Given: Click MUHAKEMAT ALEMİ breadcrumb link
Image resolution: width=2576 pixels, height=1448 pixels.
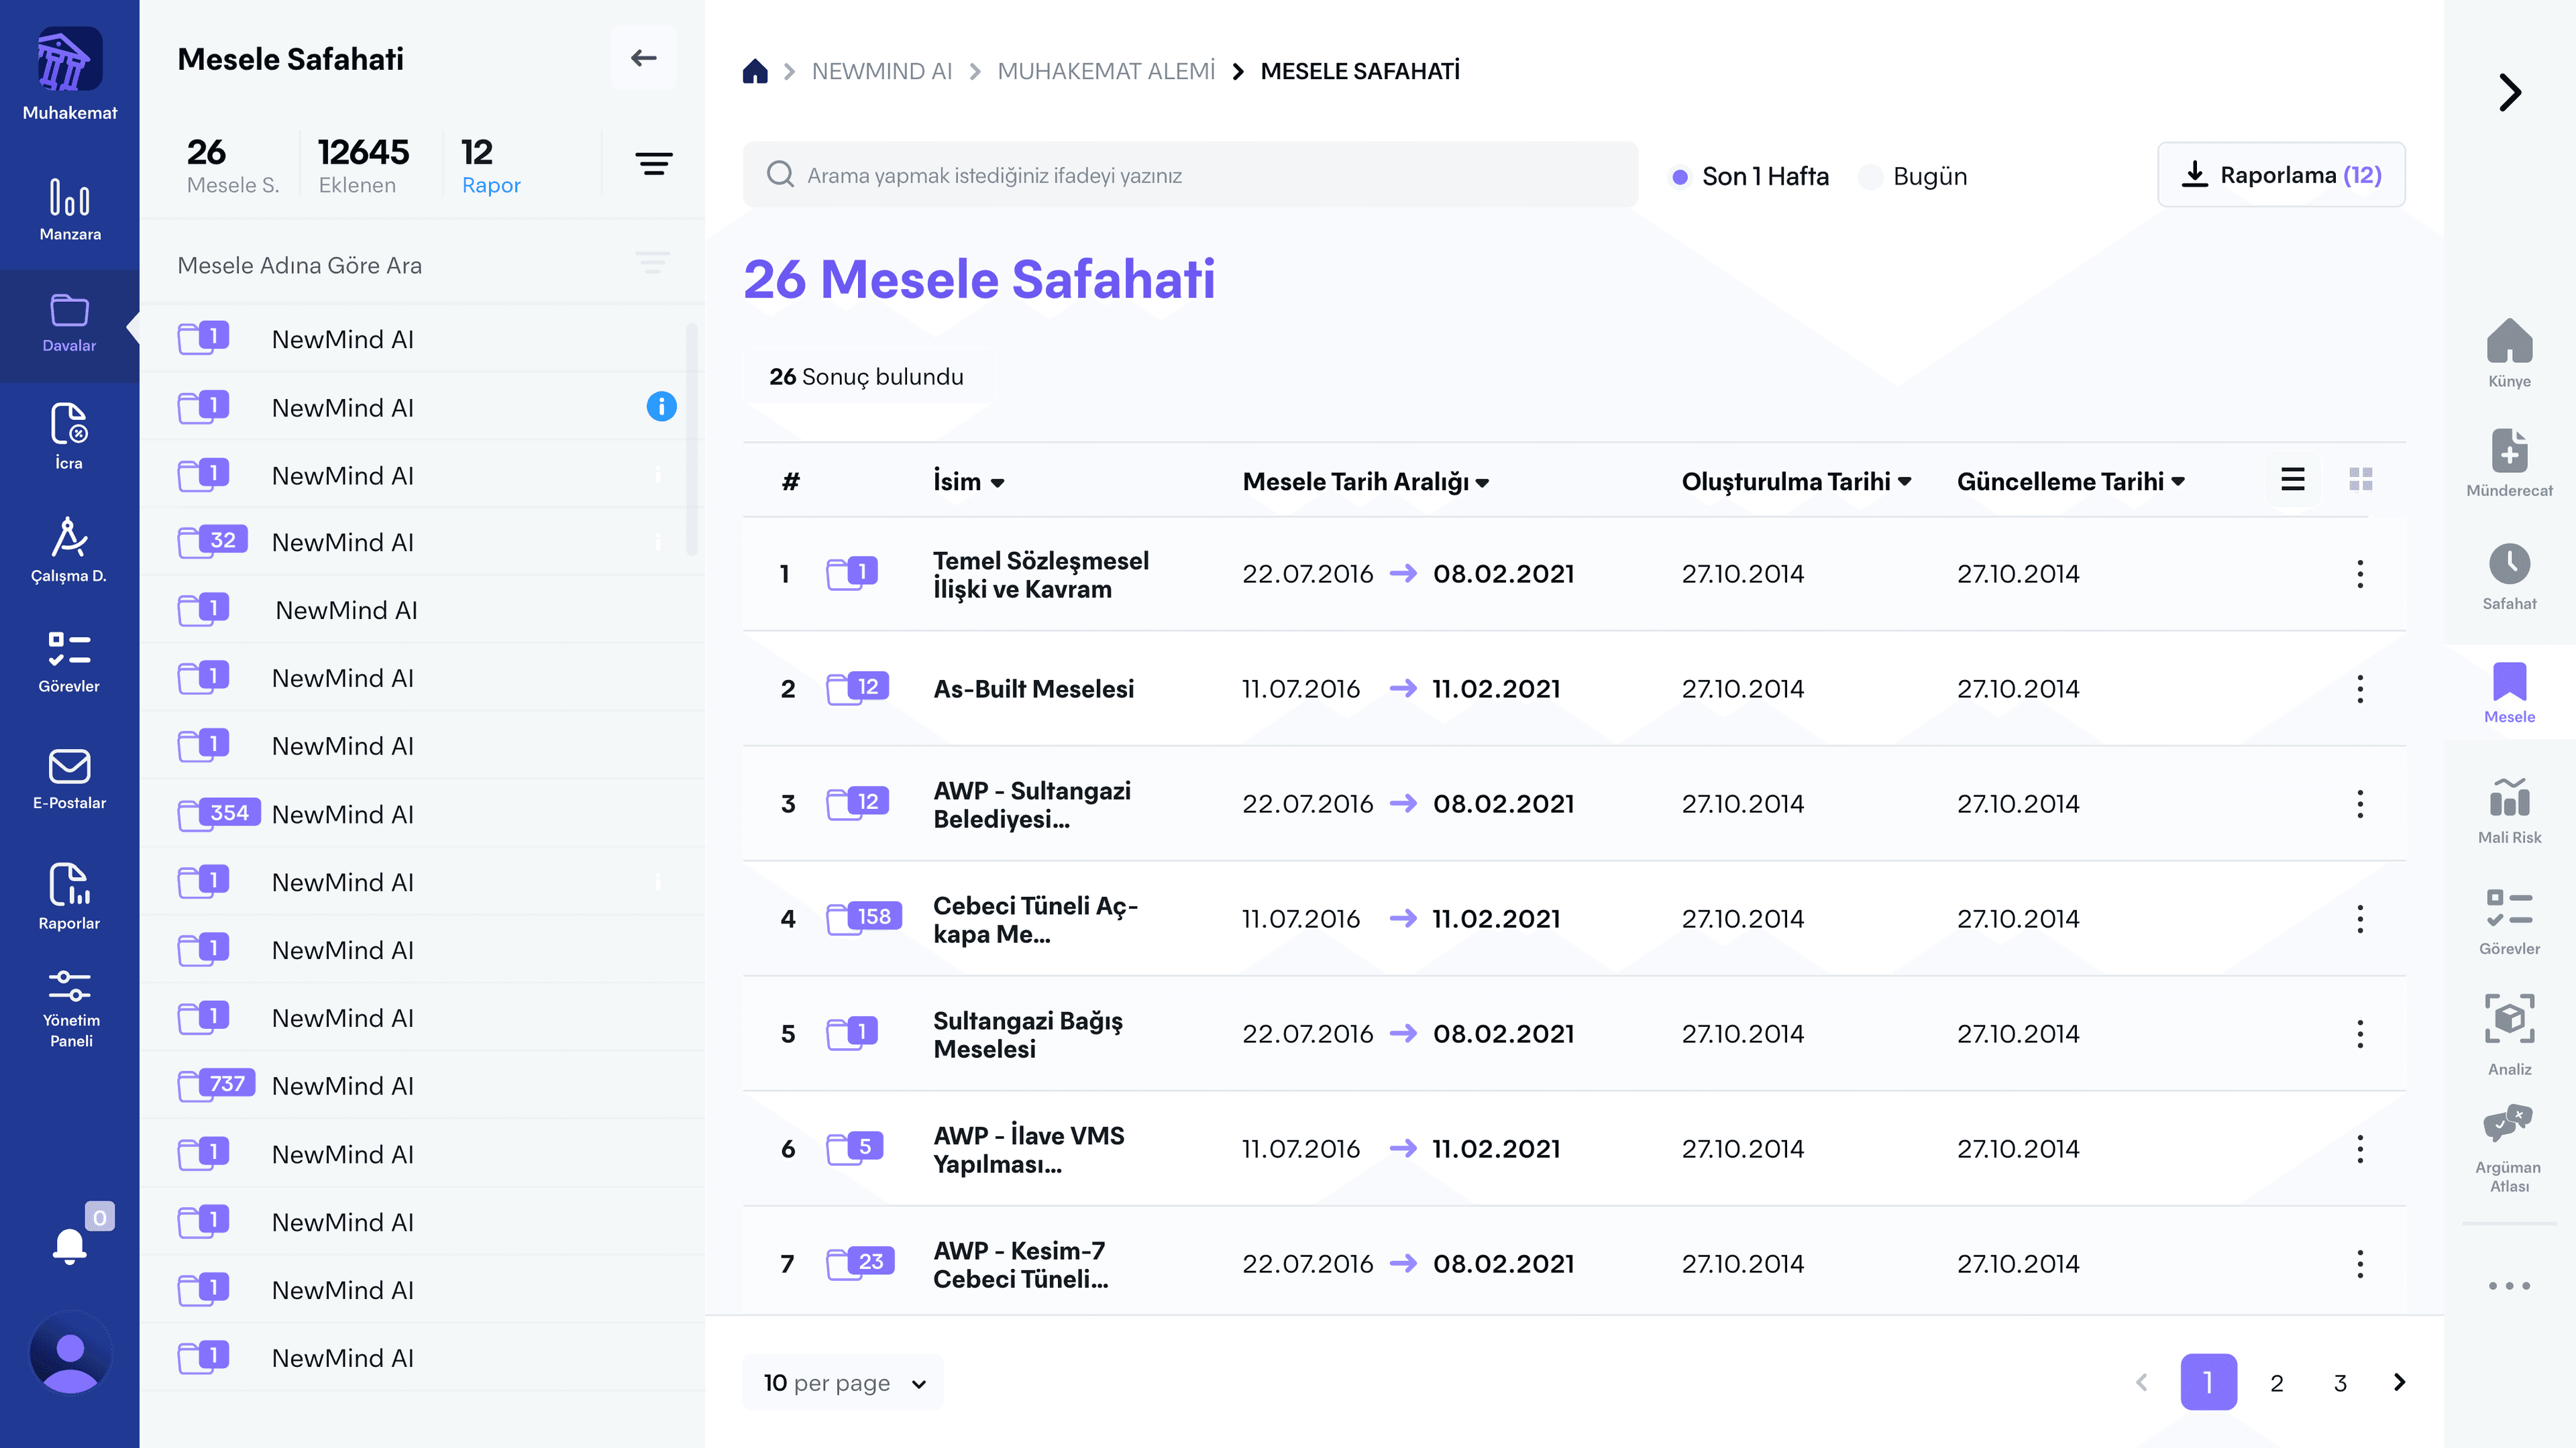Looking at the screenshot, I should (1106, 71).
